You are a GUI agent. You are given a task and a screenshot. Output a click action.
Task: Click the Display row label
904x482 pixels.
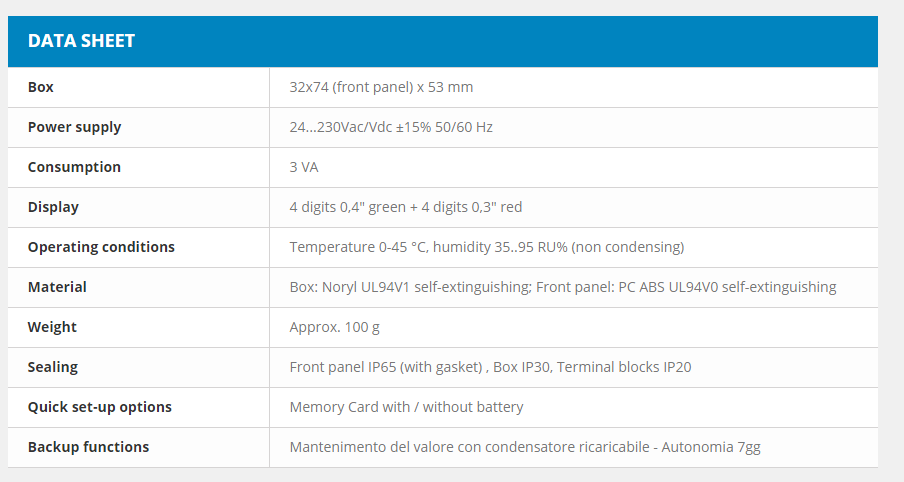(53, 207)
